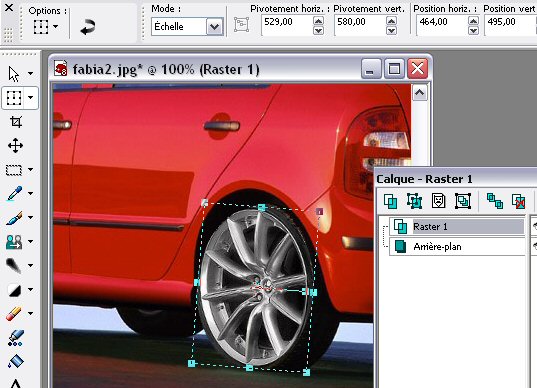The width and height of the screenshot is (537, 388).
Task: Decrease Pivotement vert. value with down arrow
Action: tap(391, 30)
